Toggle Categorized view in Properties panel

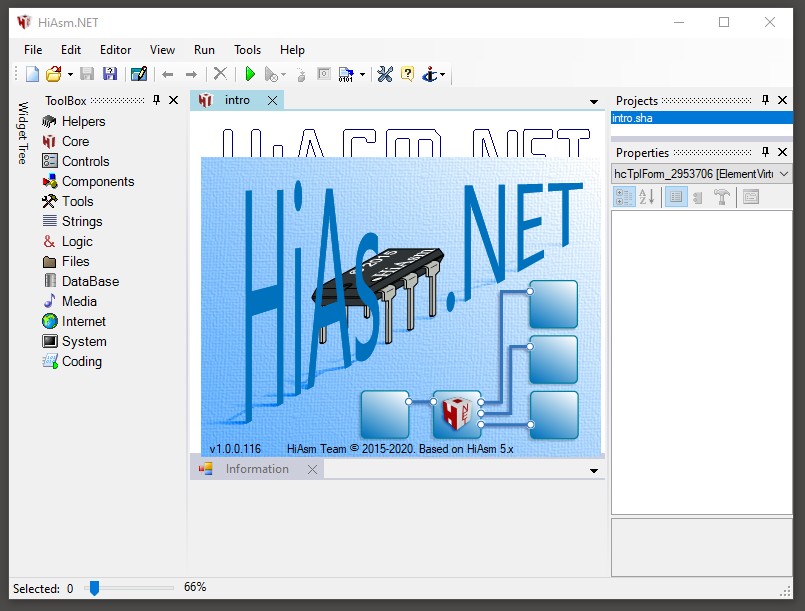[x=624, y=197]
